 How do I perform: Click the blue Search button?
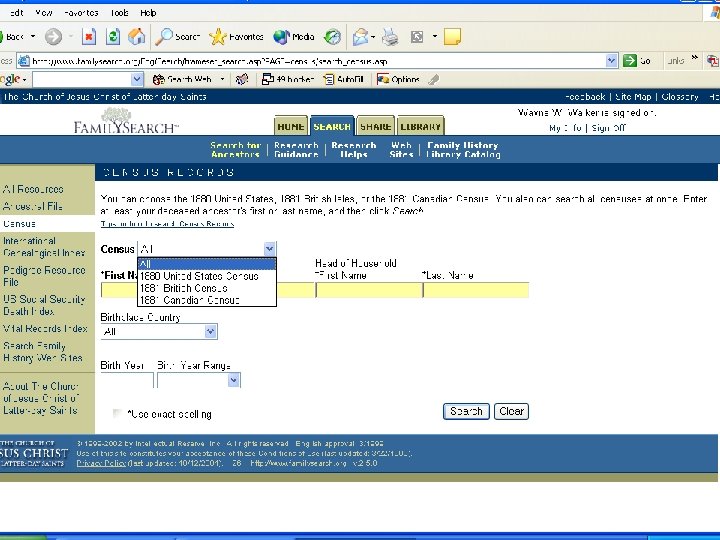point(466,411)
